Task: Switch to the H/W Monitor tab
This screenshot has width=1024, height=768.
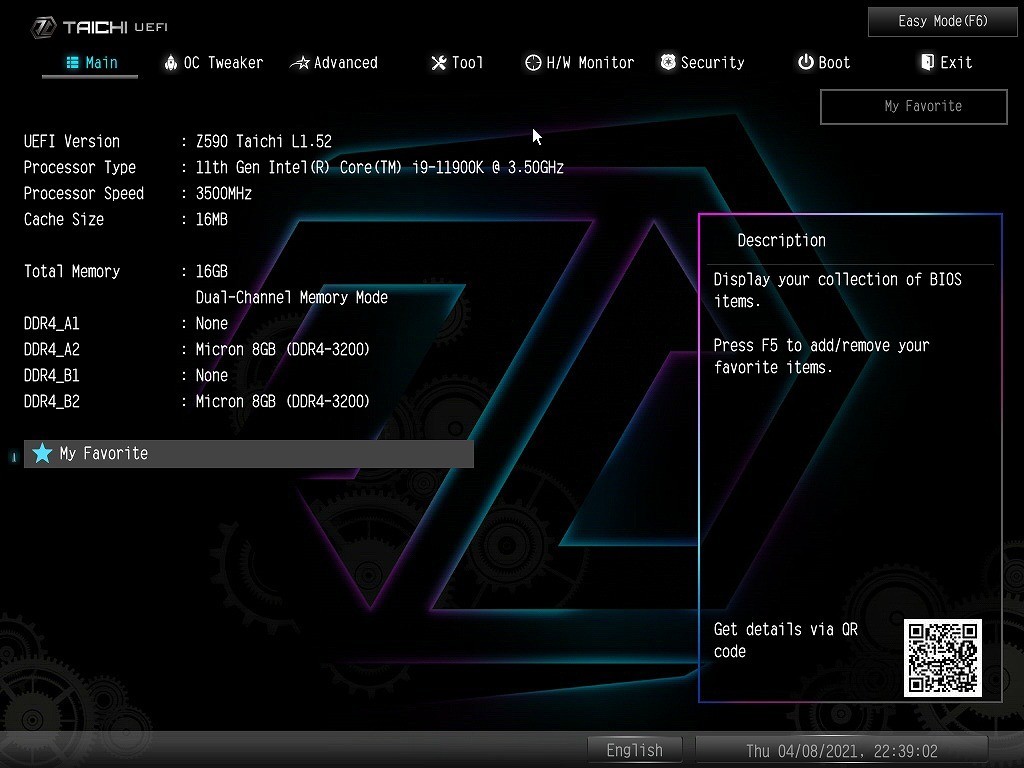Action: pyautogui.click(x=580, y=62)
